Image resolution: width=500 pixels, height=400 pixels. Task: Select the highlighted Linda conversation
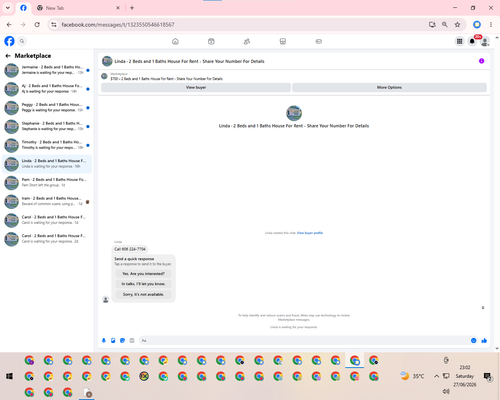[x=47, y=164]
